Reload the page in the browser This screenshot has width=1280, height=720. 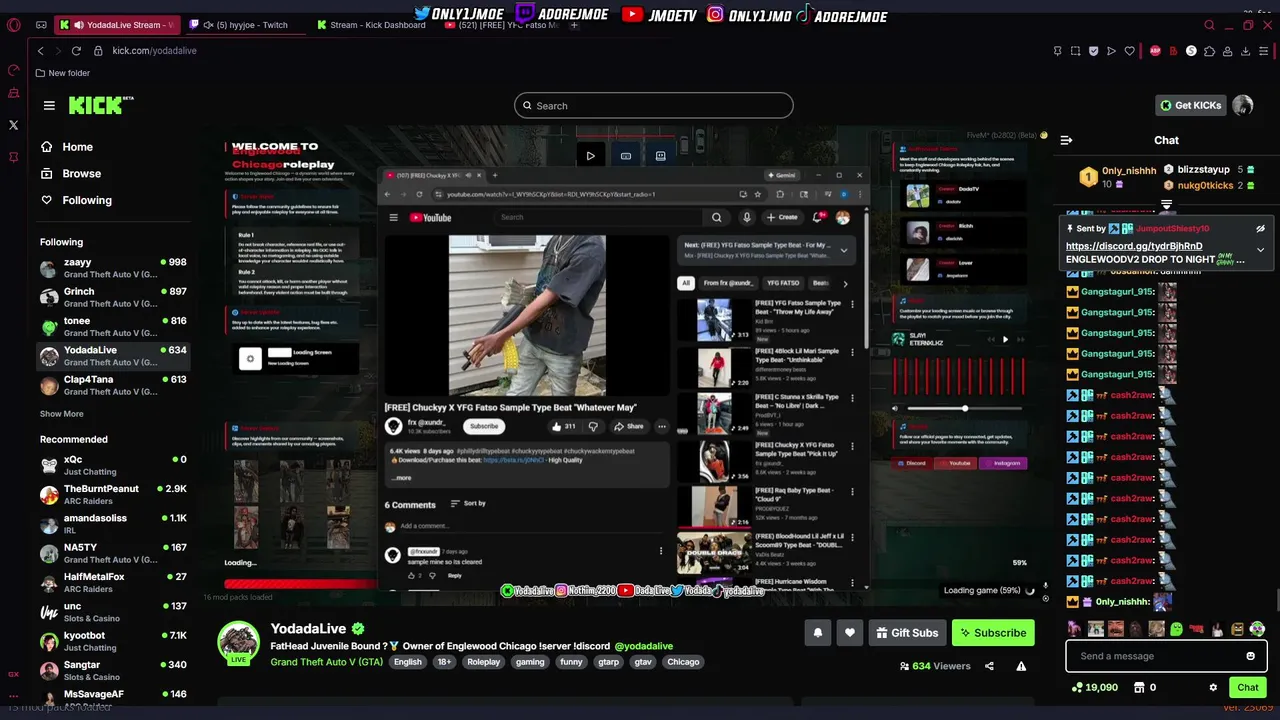tap(76, 50)
